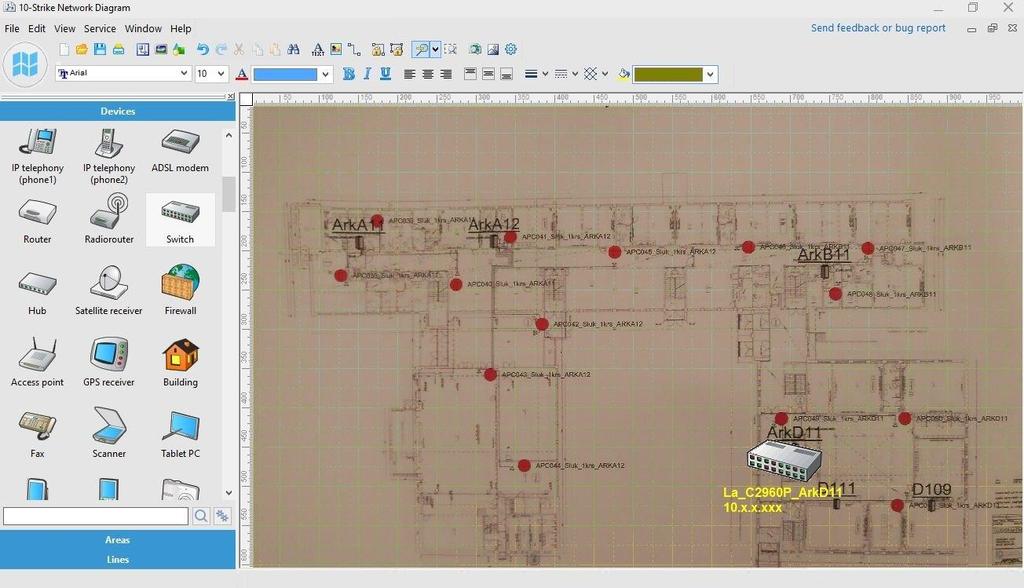This screenshot has height=588, width=1024.
Task: Choose the Satellite receiver device
Action: coord(109,290)
